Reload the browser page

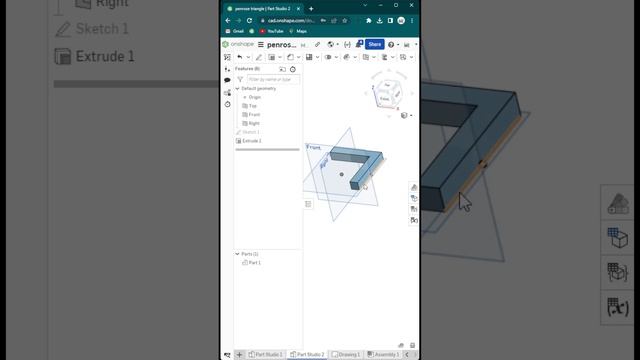[x=249, y=21]
